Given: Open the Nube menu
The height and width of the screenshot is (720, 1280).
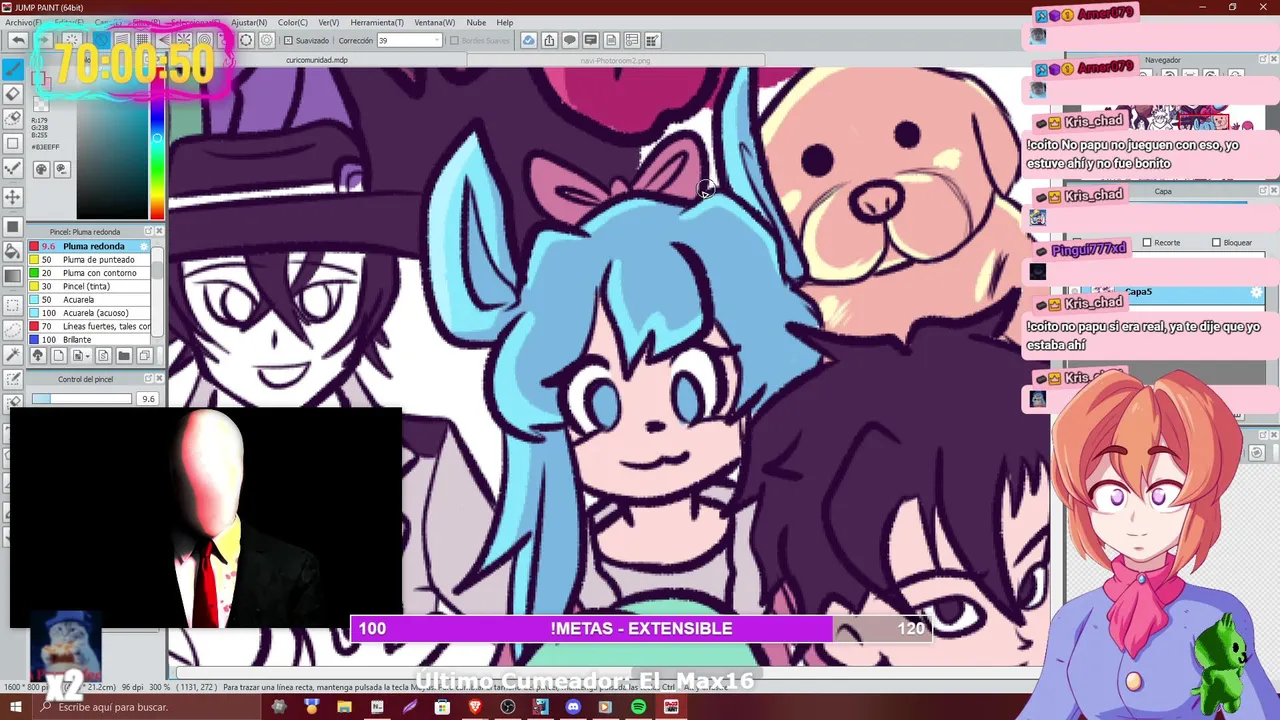Looking at the screenshot, I should point(476,22).
